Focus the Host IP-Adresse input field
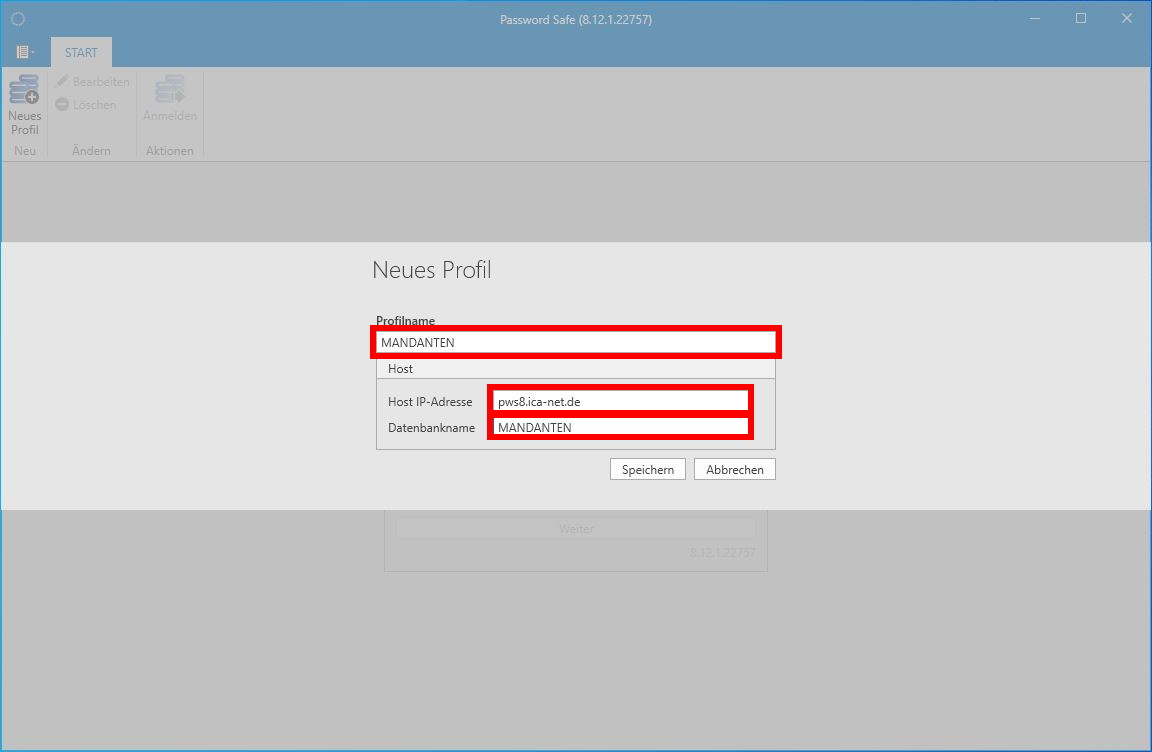The height and width of the screenshot is (752, 1152). [x=620, y=401]
